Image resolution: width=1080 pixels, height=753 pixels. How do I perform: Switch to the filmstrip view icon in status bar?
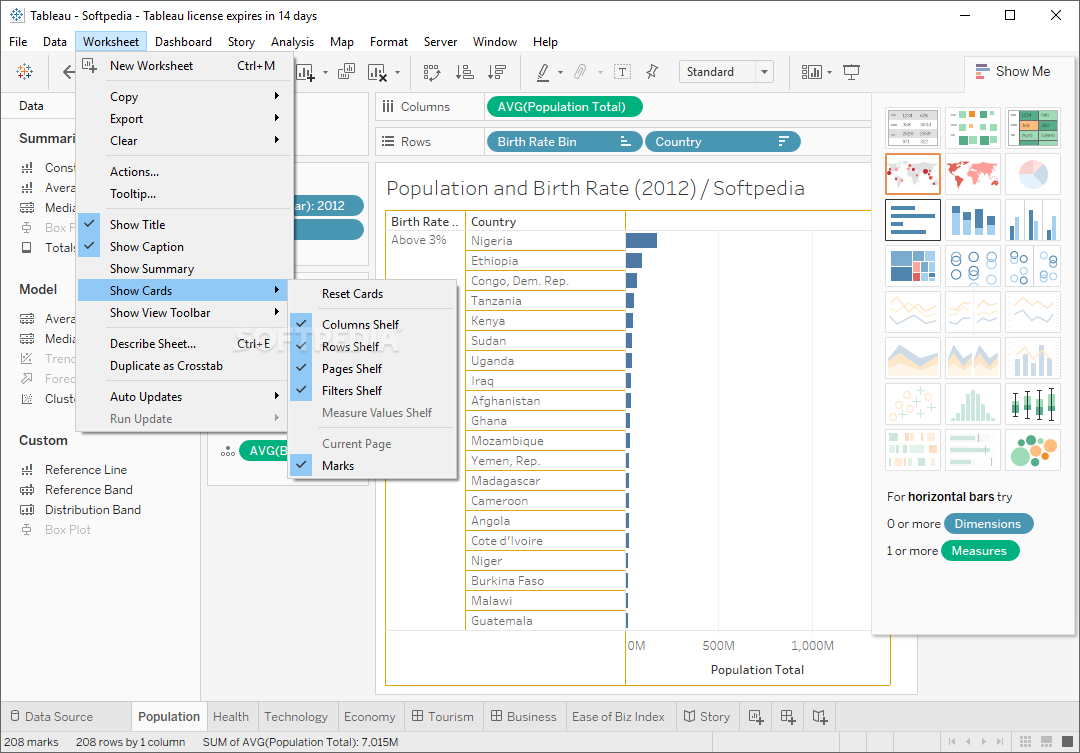click(1046, 741)
